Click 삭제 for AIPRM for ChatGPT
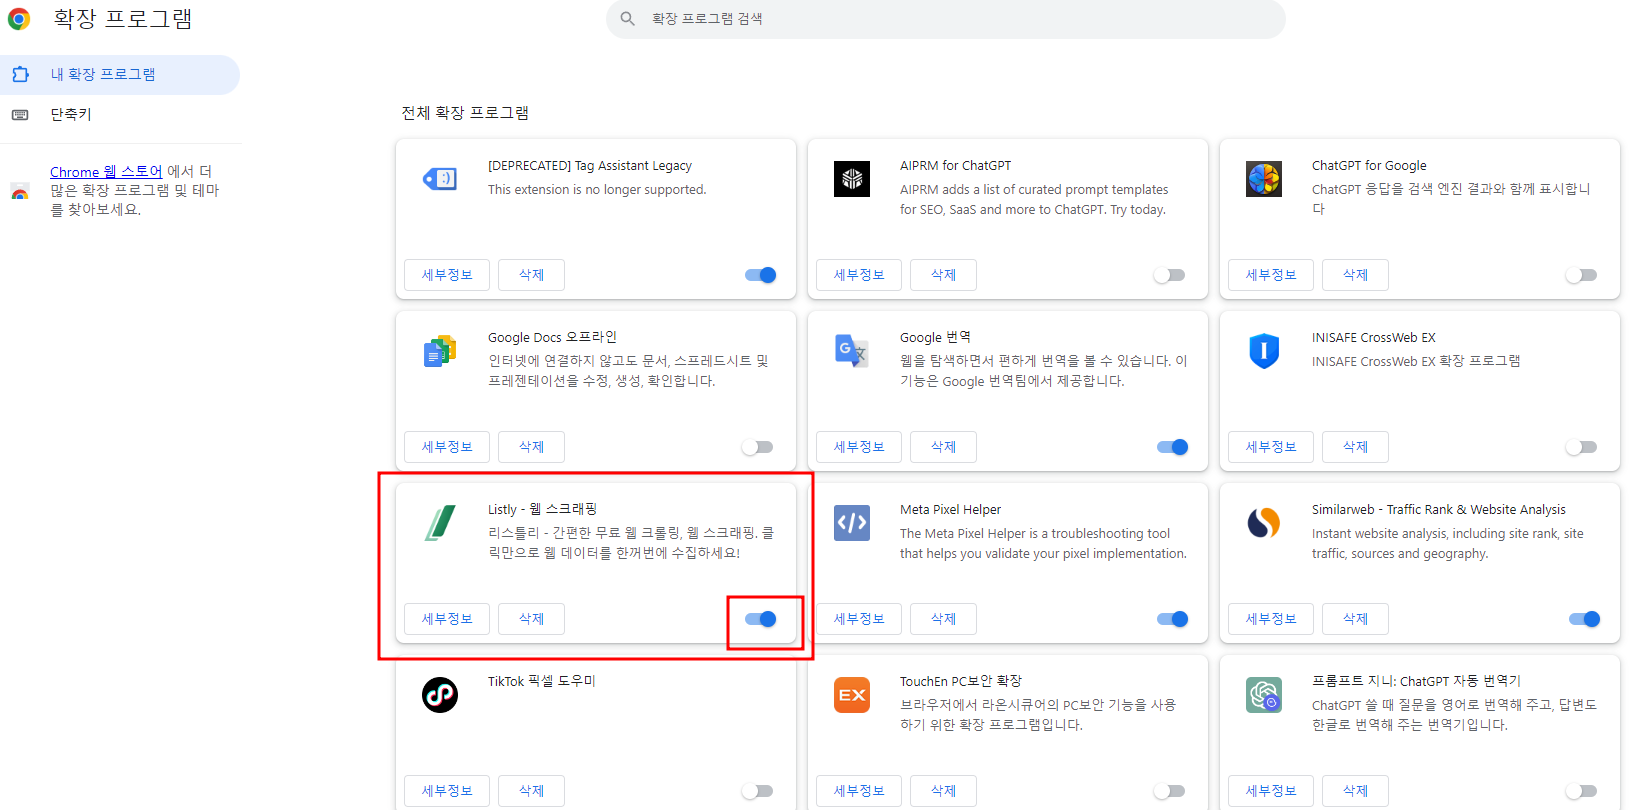The height and width of the screenshot is (810, 1649). [x=943, y=275]
